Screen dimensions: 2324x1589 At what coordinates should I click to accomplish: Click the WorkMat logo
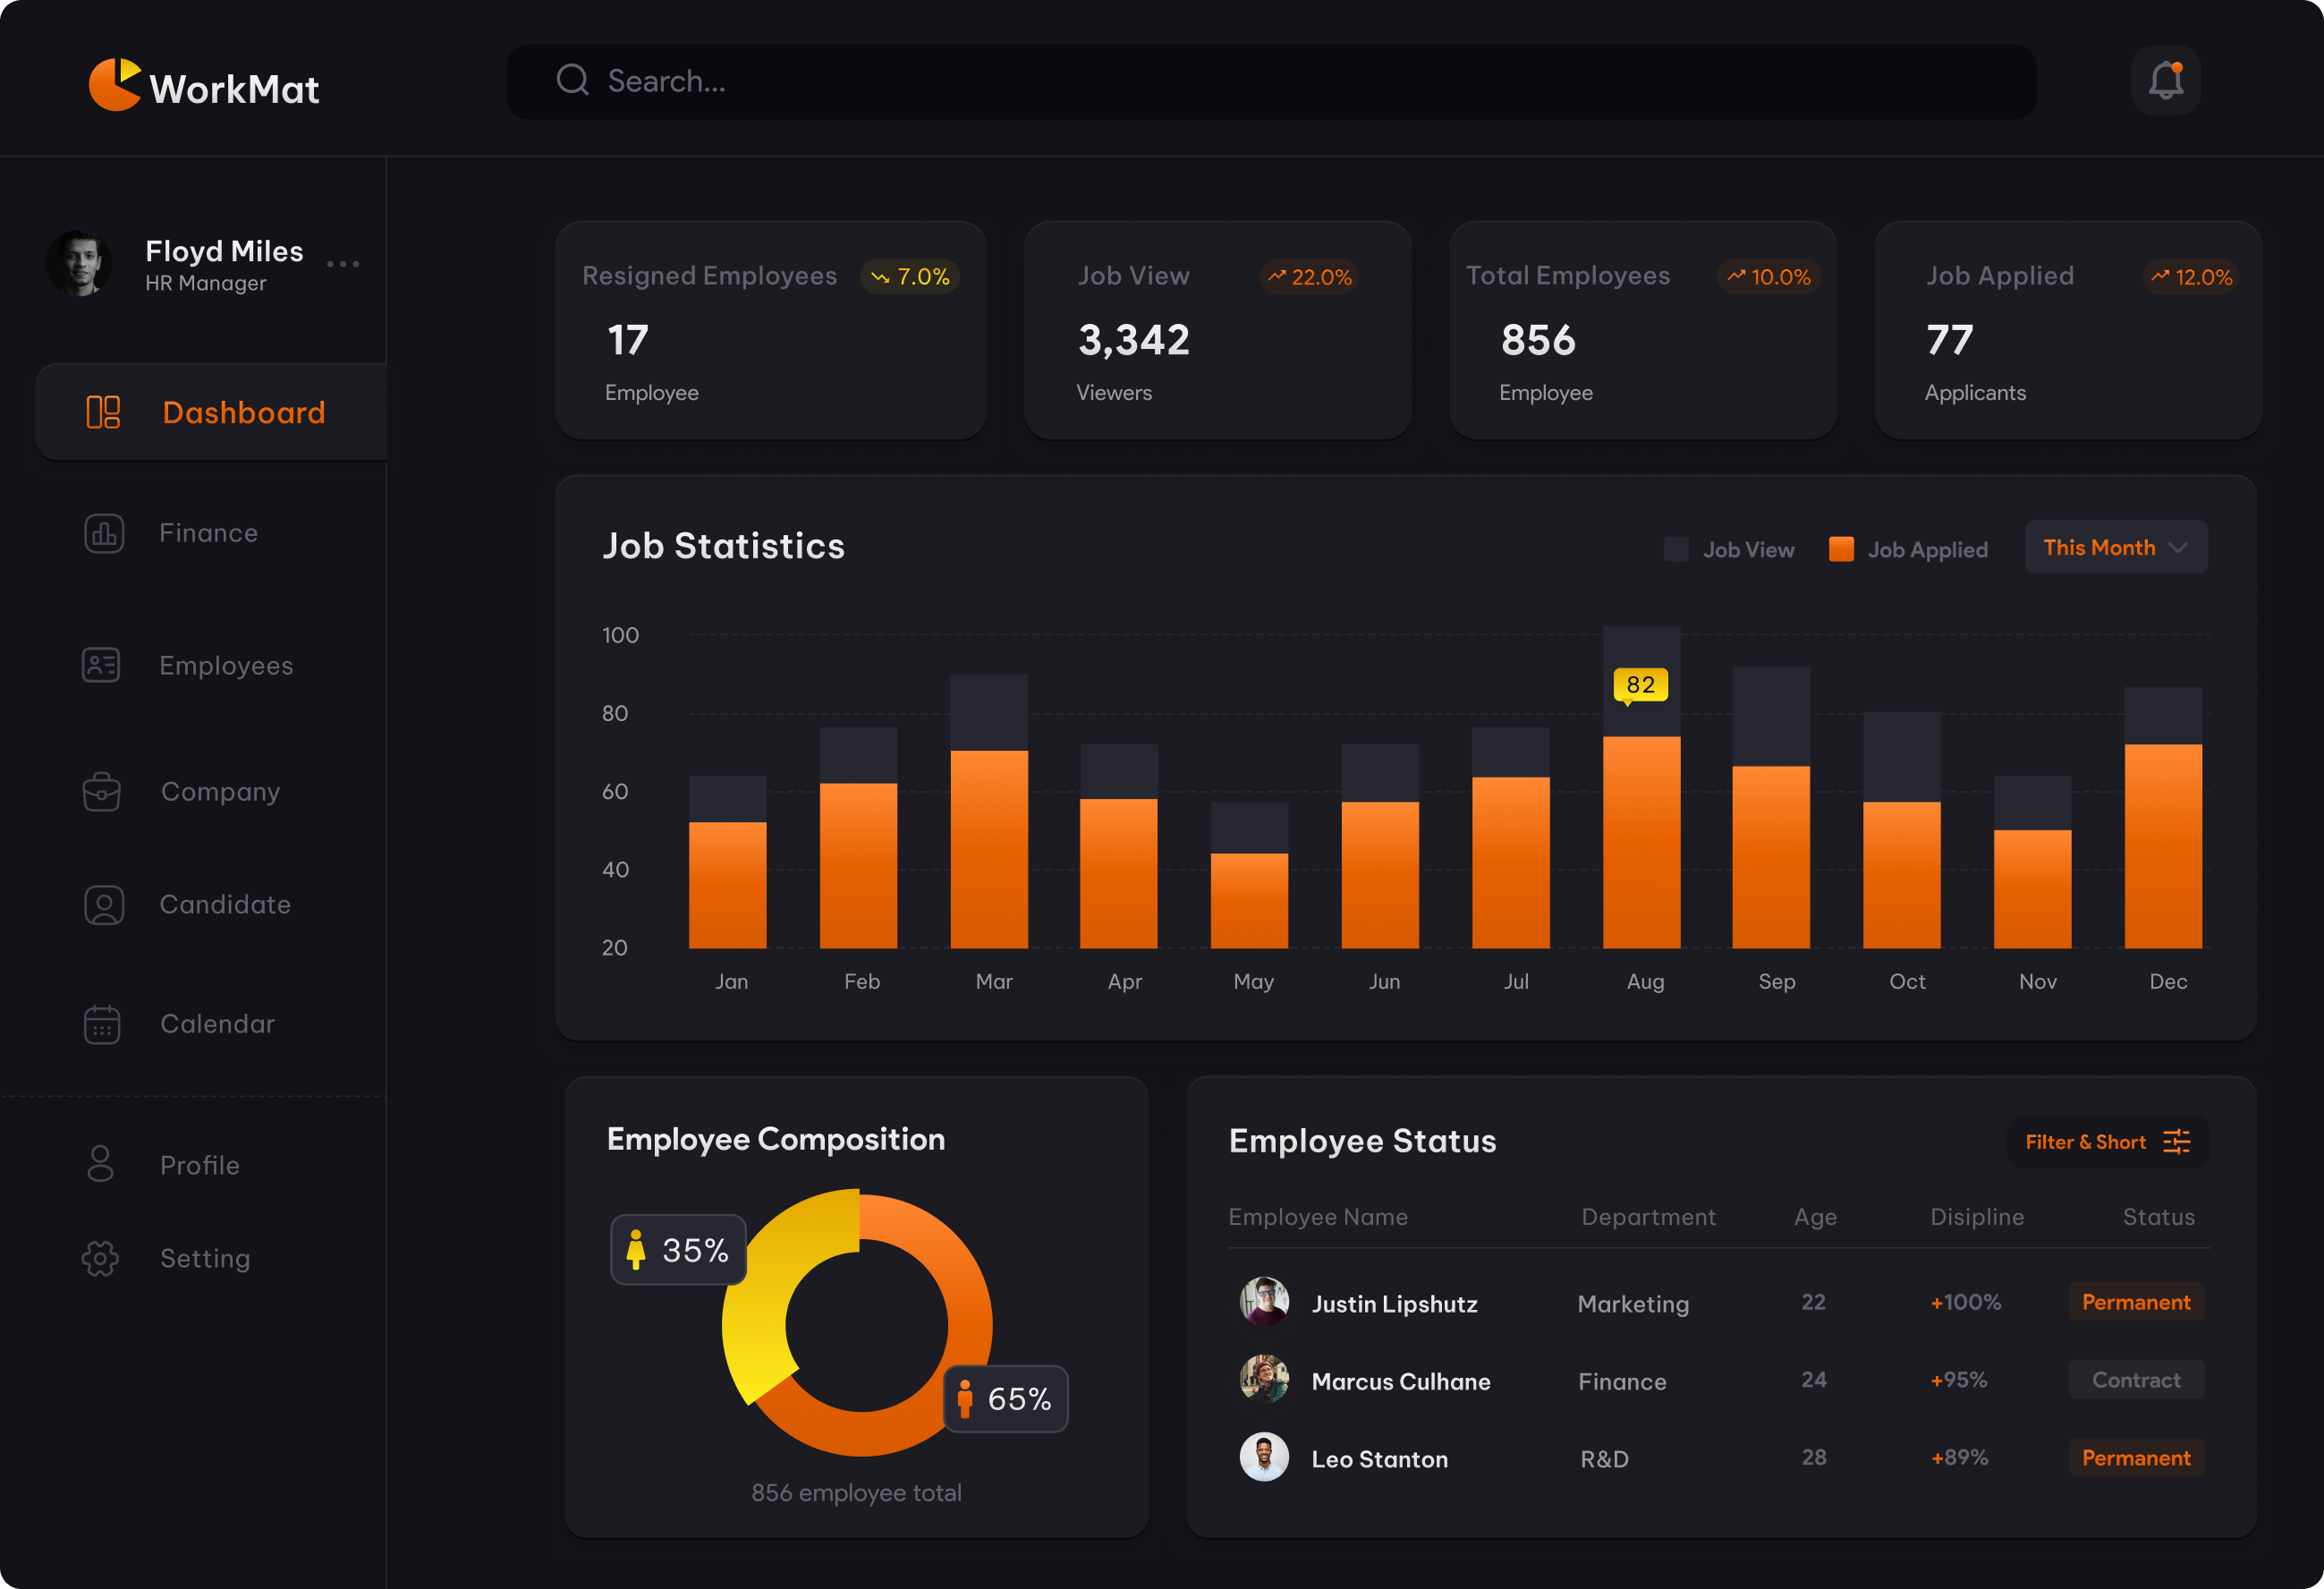pyautogui.click(x=205, y=86)
